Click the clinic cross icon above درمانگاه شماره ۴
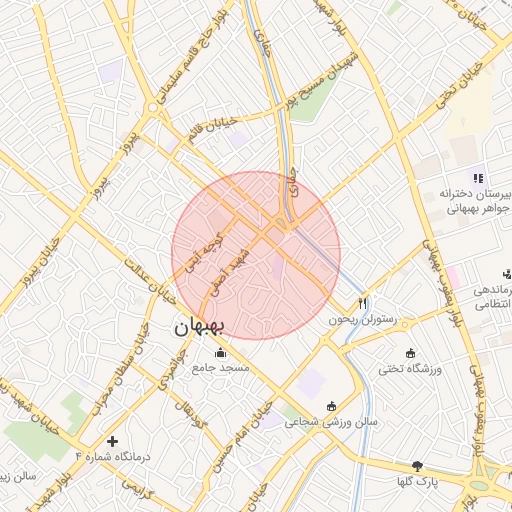Viewport: 512px width, 512px height. (x=112, y=442)
